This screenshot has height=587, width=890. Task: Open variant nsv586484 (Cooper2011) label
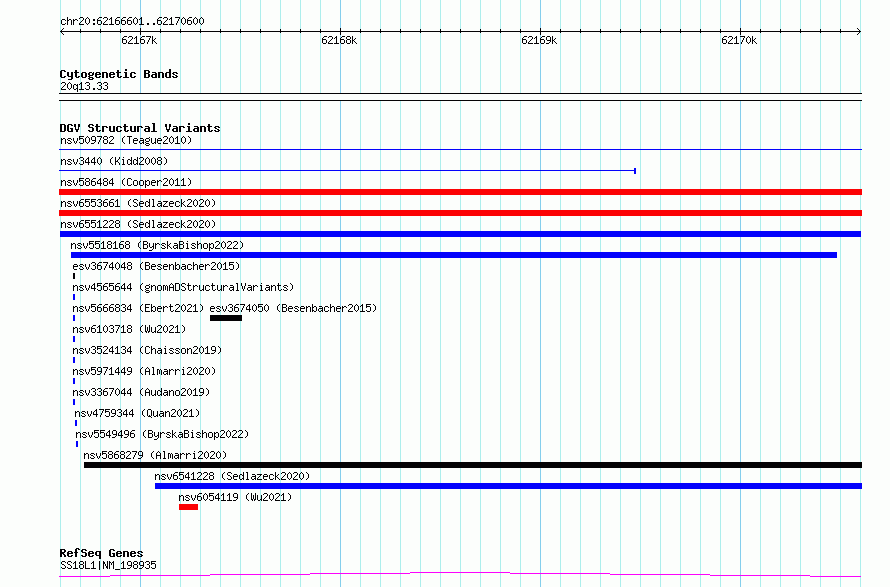click(126, 182)
